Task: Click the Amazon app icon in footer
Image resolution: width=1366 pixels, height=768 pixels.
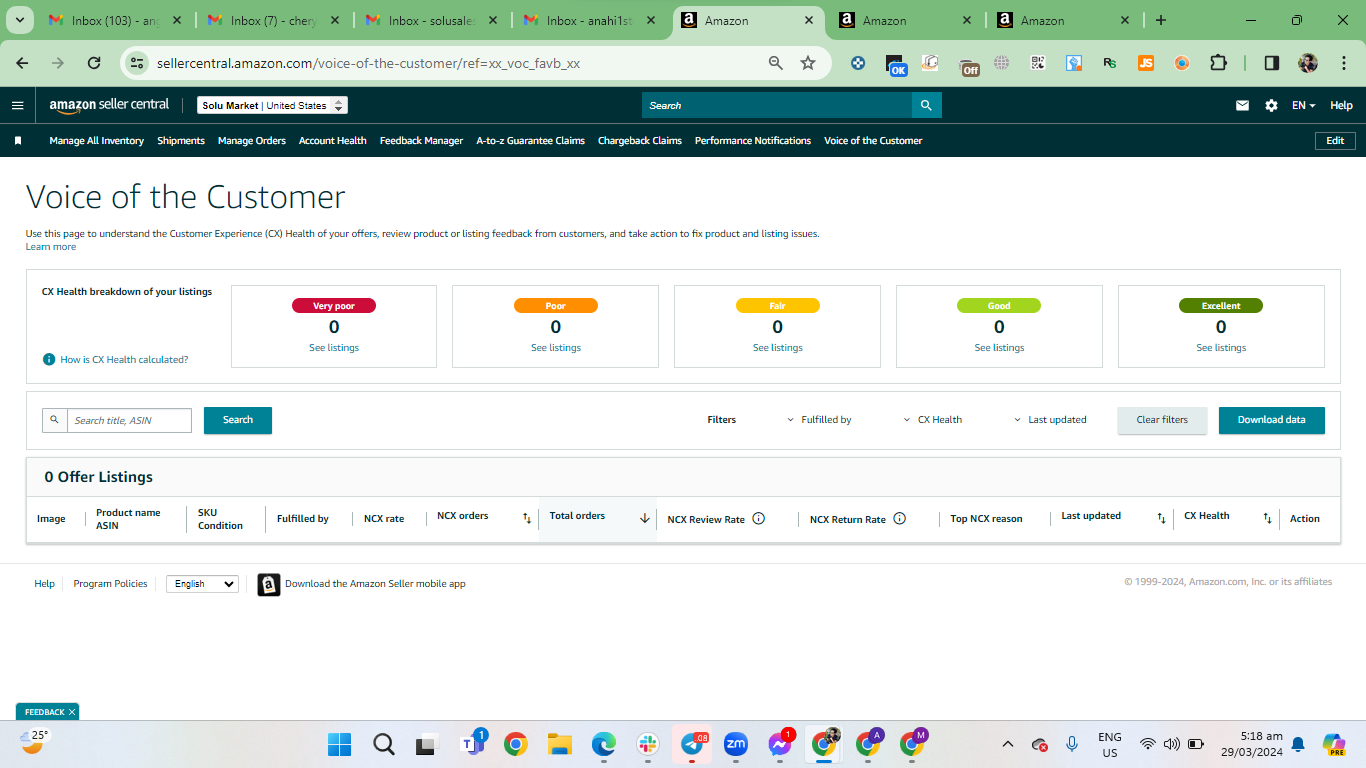Action: point(268,584)
